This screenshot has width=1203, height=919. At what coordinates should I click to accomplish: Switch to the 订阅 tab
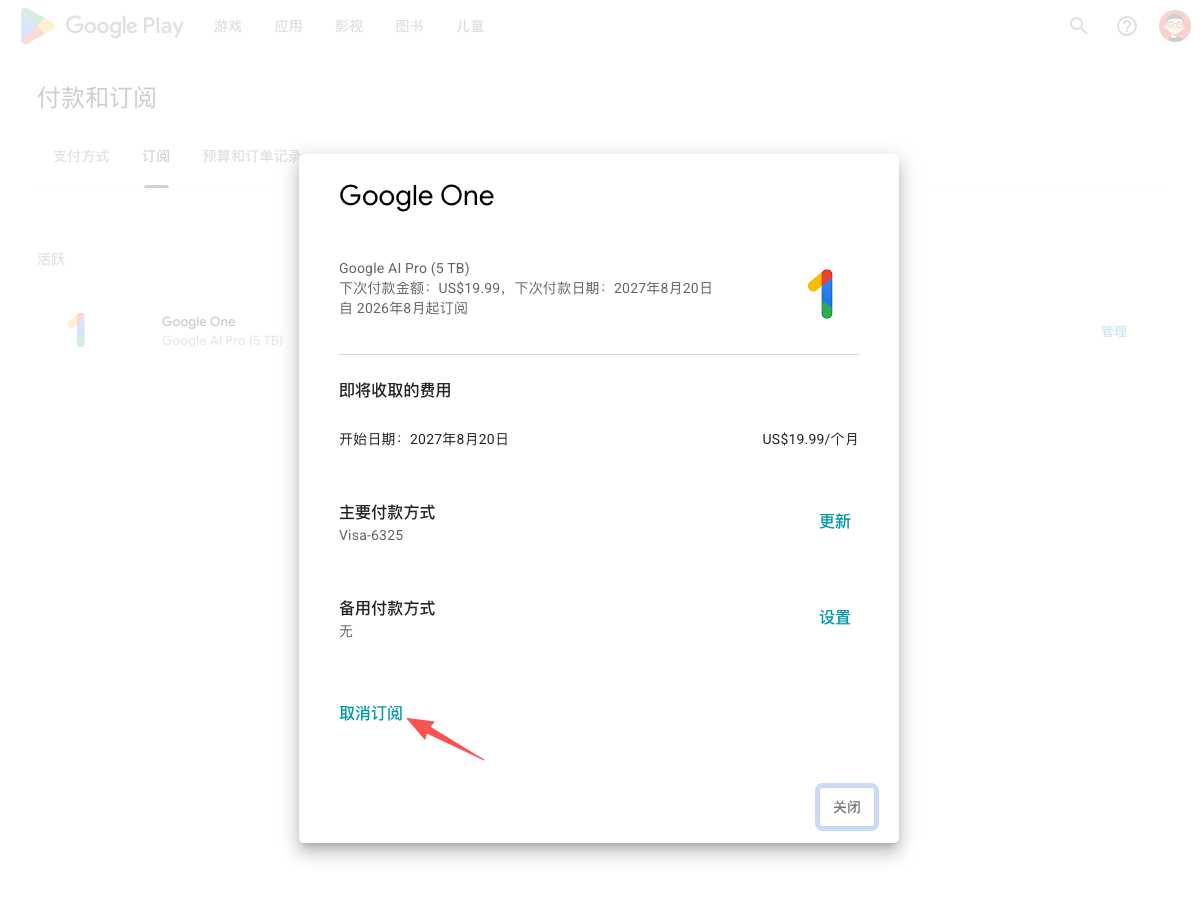[156, 156]
